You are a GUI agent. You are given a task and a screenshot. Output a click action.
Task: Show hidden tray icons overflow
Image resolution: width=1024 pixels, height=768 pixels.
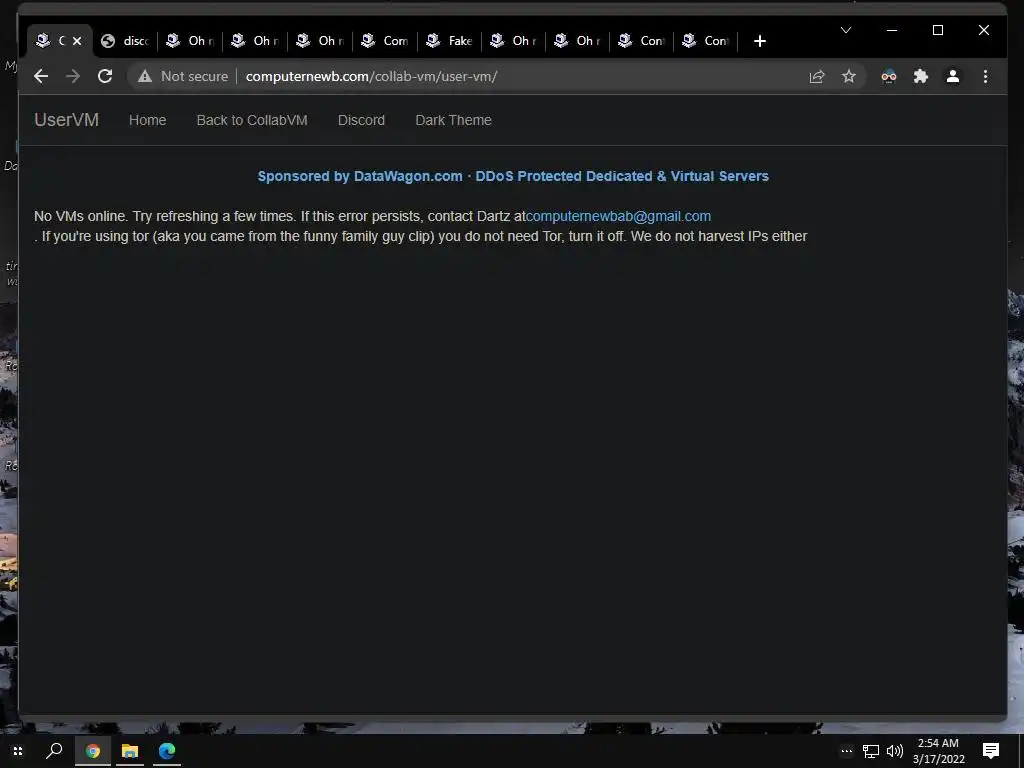click(846, 751)
